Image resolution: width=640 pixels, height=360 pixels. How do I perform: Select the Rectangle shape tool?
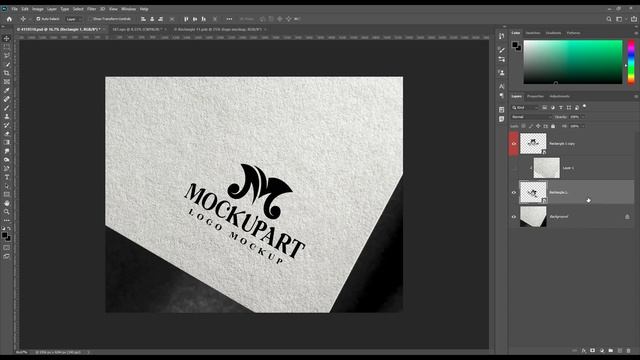coord(7,194)
